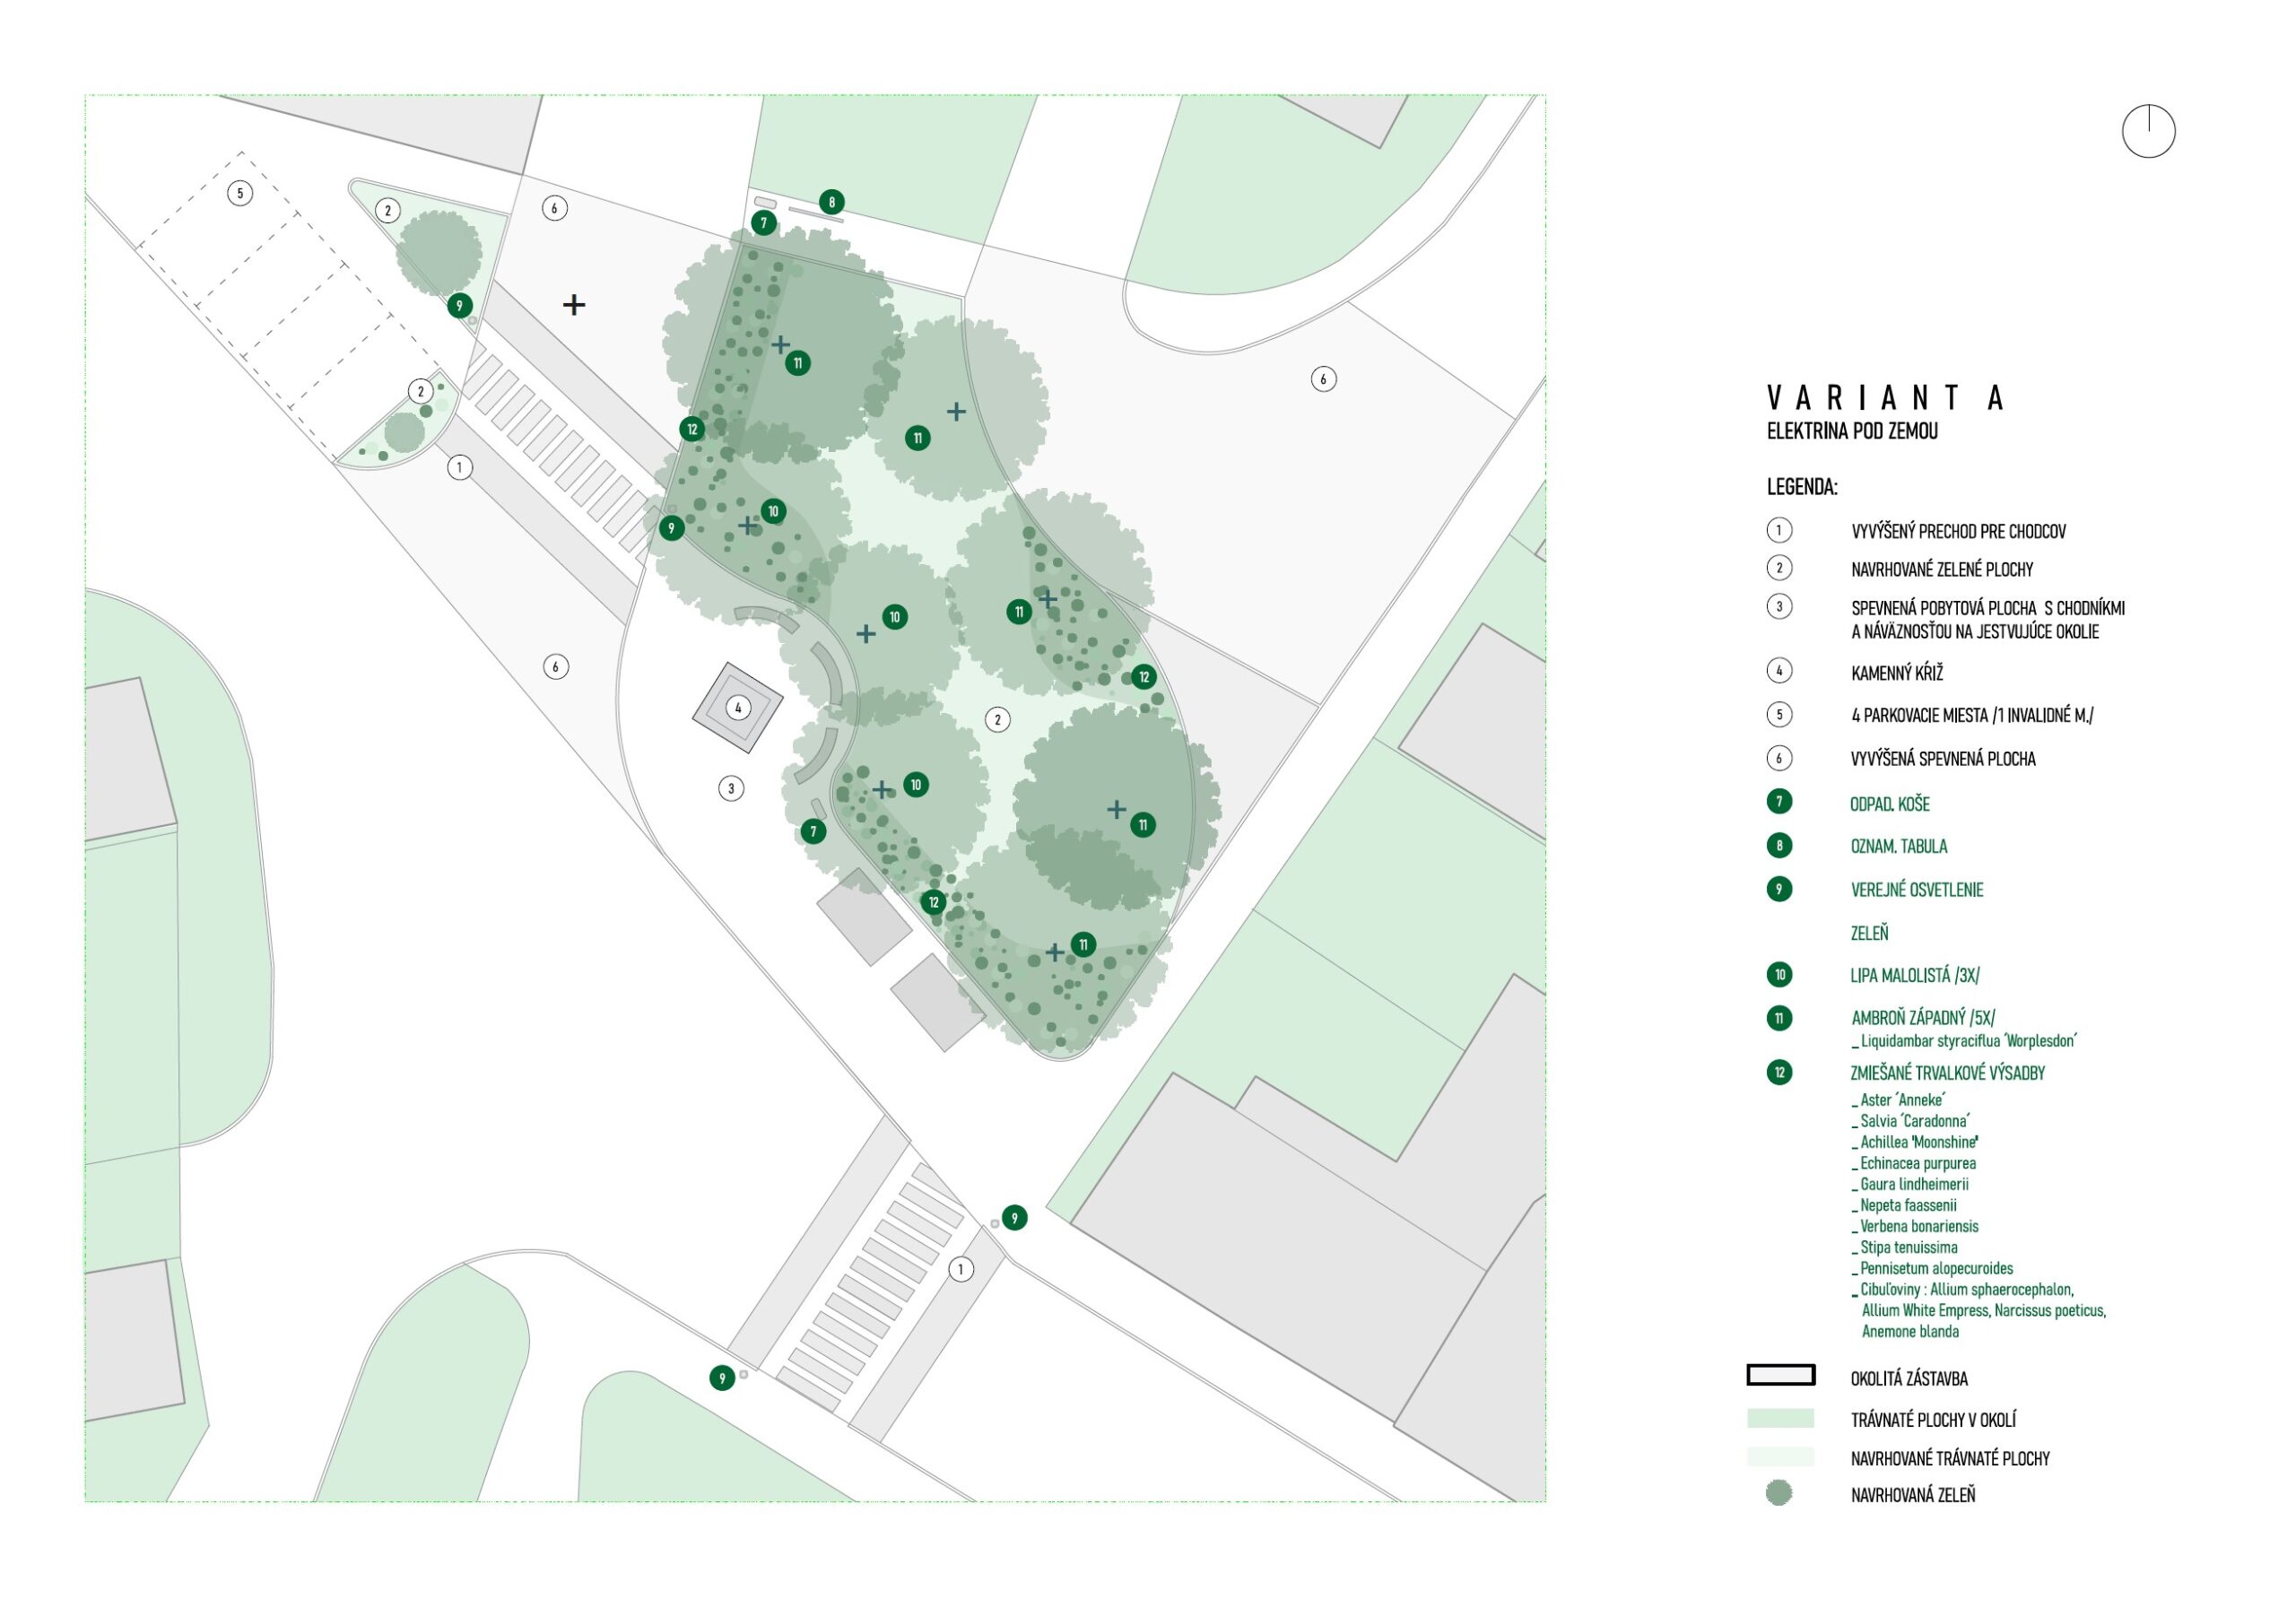Select marker 2 in the central lawn among trees
This screenshot has height=1617, width=2296.
coord(997,719)
